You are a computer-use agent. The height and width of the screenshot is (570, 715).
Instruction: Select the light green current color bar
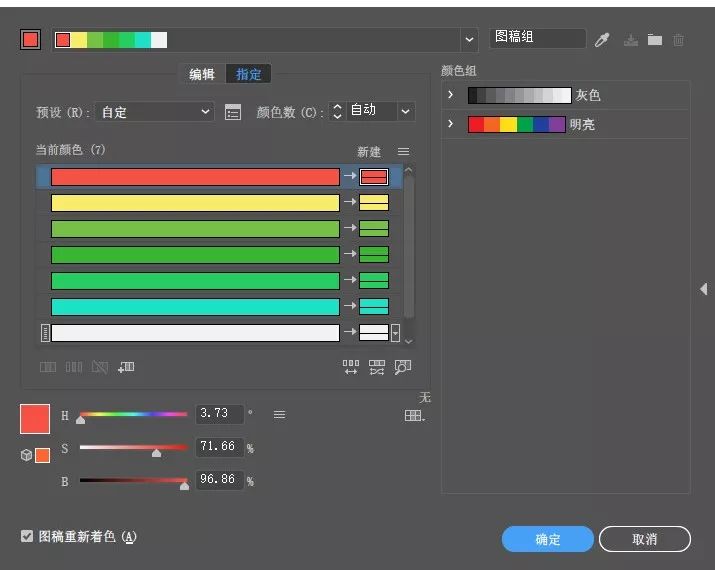tap(195, 229)
